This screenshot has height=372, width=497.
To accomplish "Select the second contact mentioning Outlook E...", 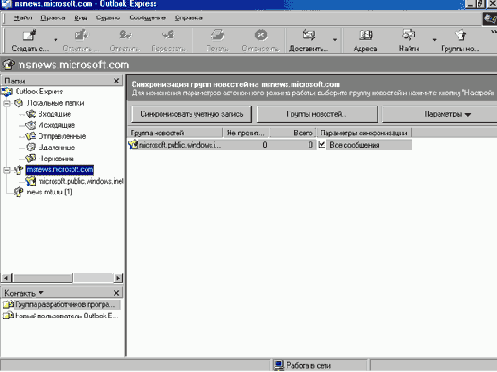I will coord(61,315).
